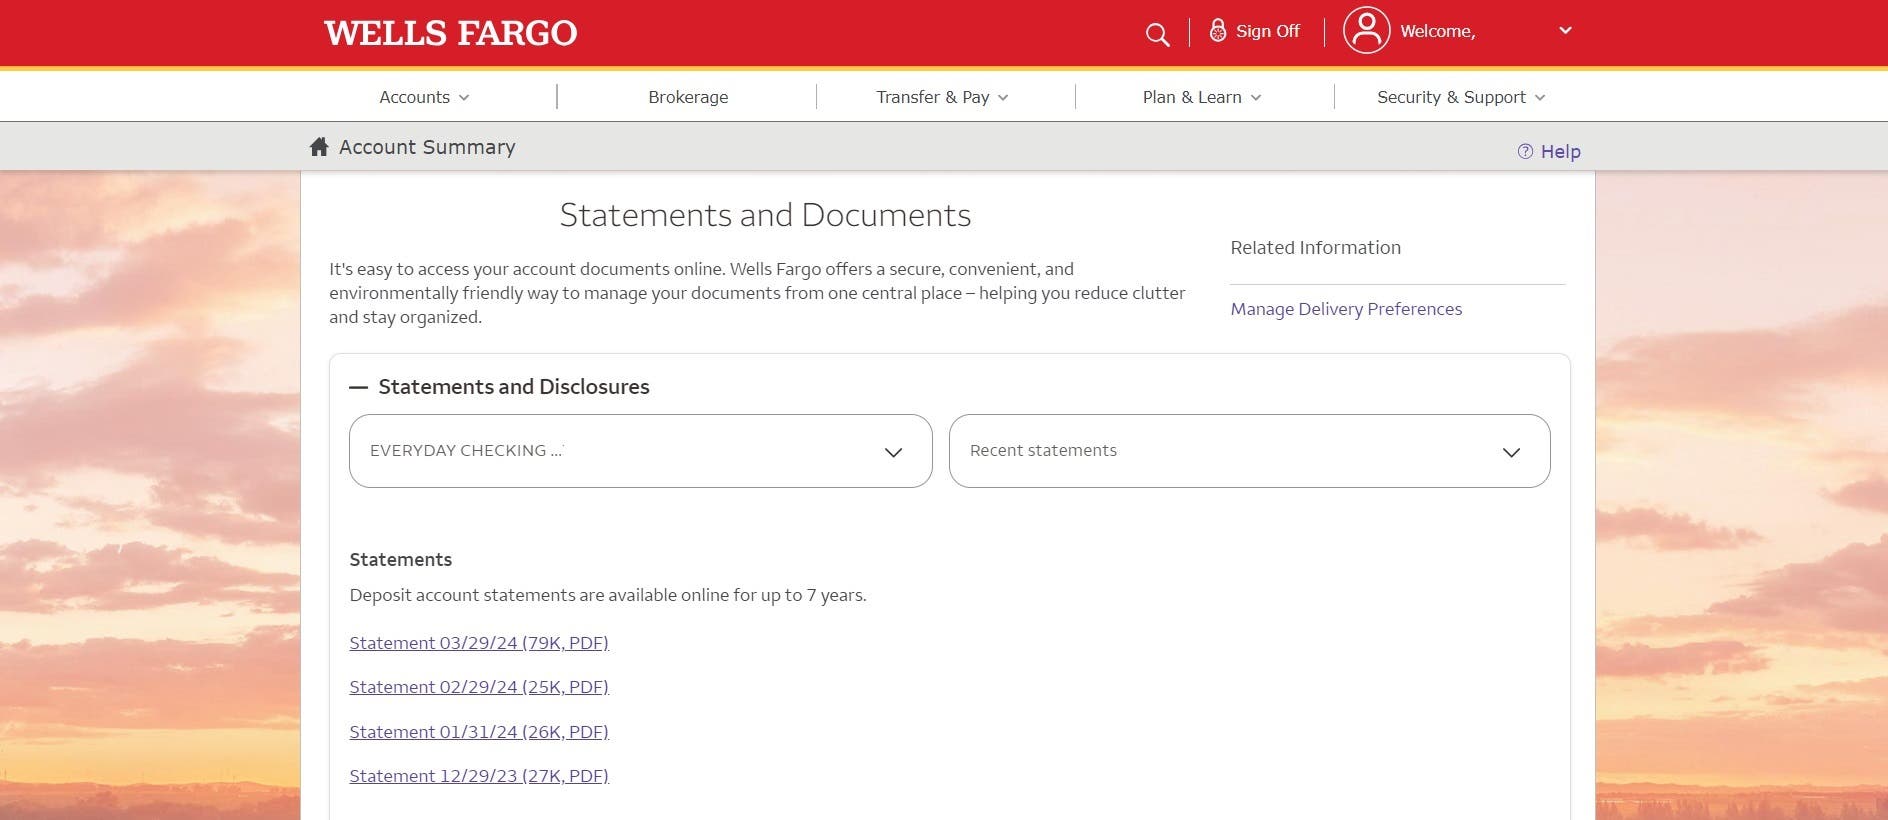This screenshot has width=1888, height=820.
Task: Expand the Plan & Learn menu
Action: pyautogui.click(x=1201, y=97)
